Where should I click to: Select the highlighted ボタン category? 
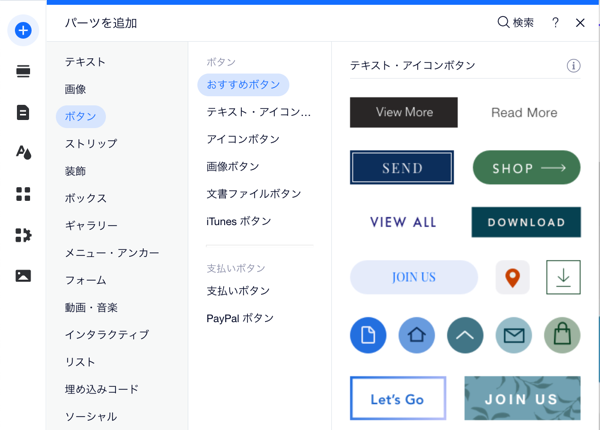pos(81,116)
